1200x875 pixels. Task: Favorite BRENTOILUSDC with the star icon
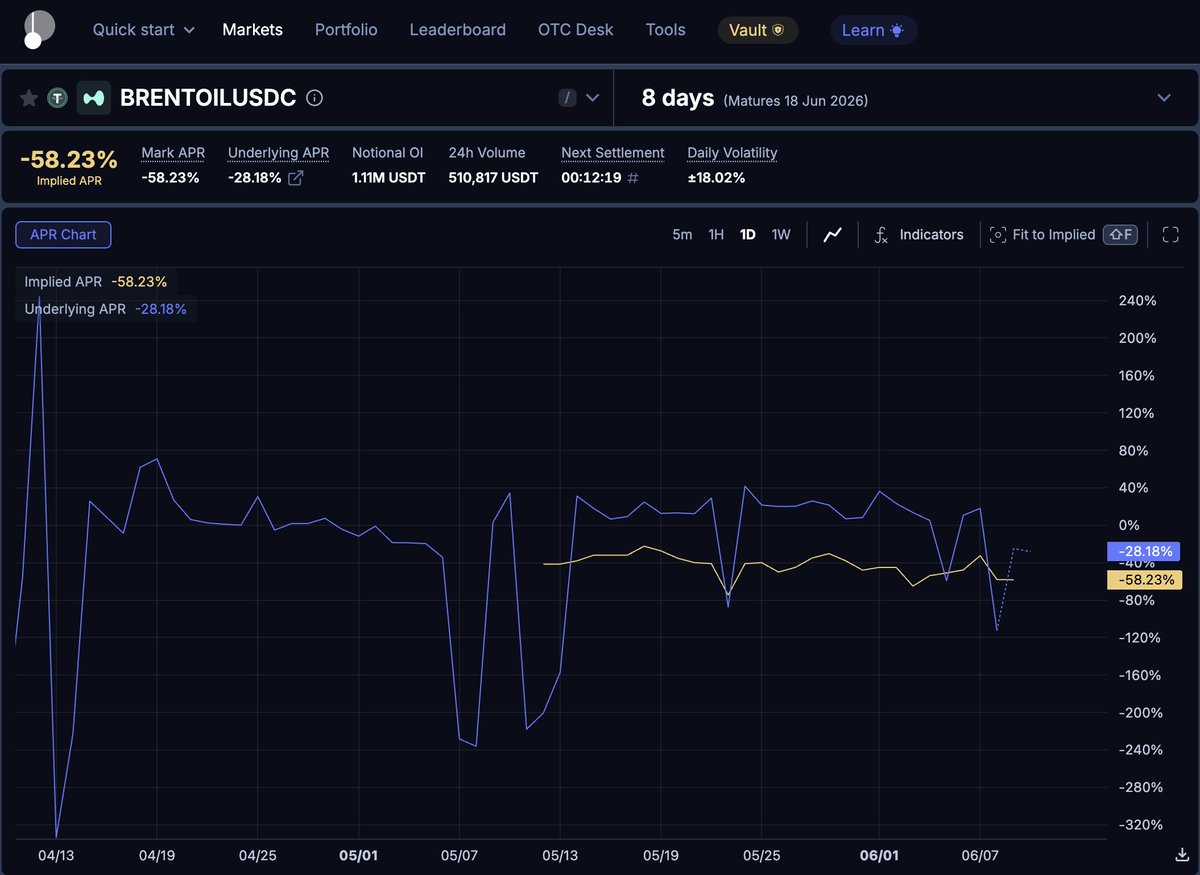pyautogui.click(x=29, y=98)
